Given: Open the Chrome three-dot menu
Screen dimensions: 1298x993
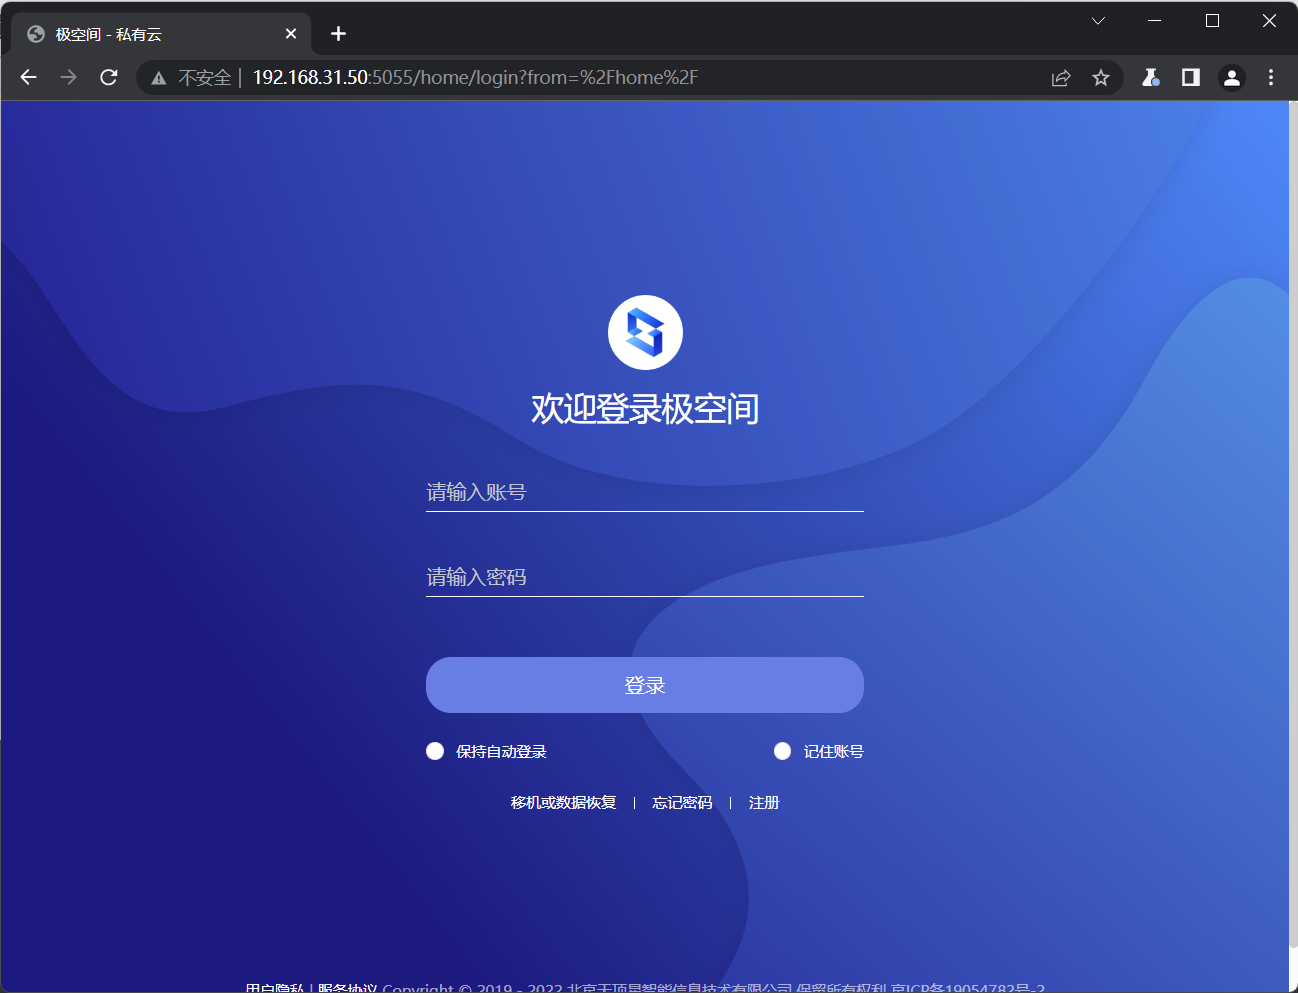Looking at the screenshot, I should tap(1271, 77).
